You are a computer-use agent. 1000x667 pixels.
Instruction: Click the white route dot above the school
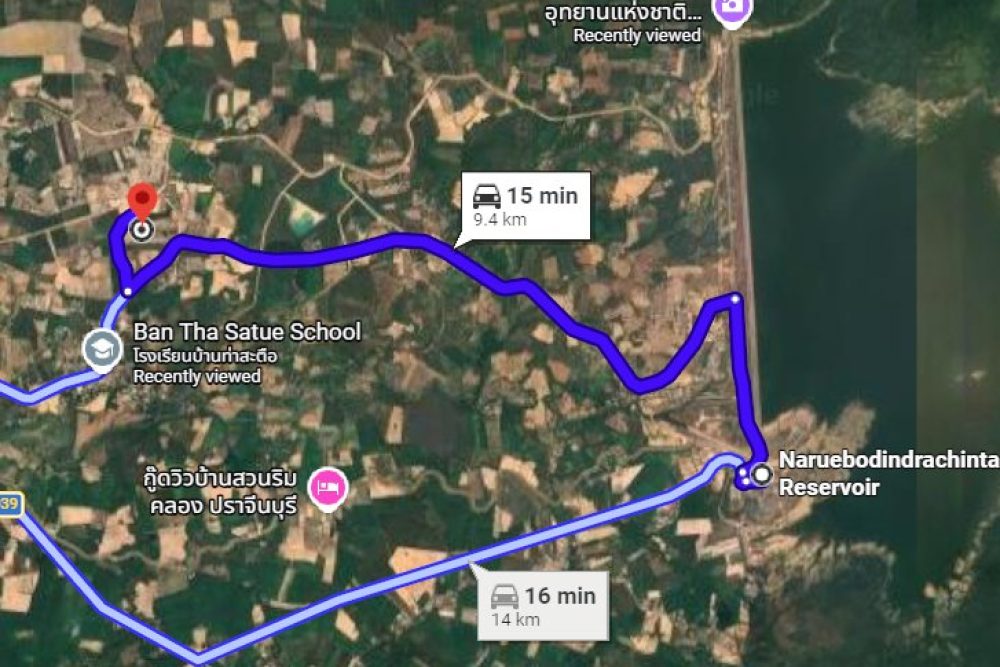pos(128,291)
